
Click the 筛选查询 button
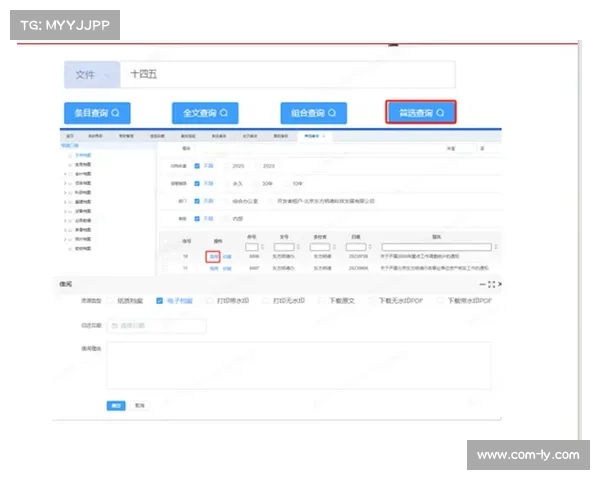(x=421, y=113)
